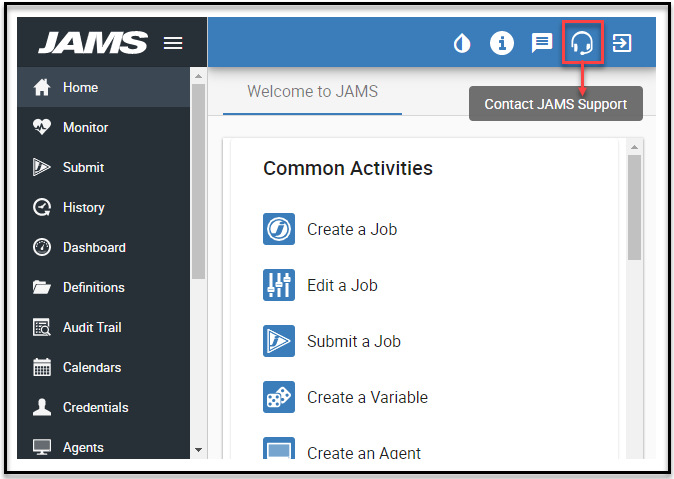Click the Edit a Job link
The height and width of the screenshot is (479, 674).
(343, 285)
